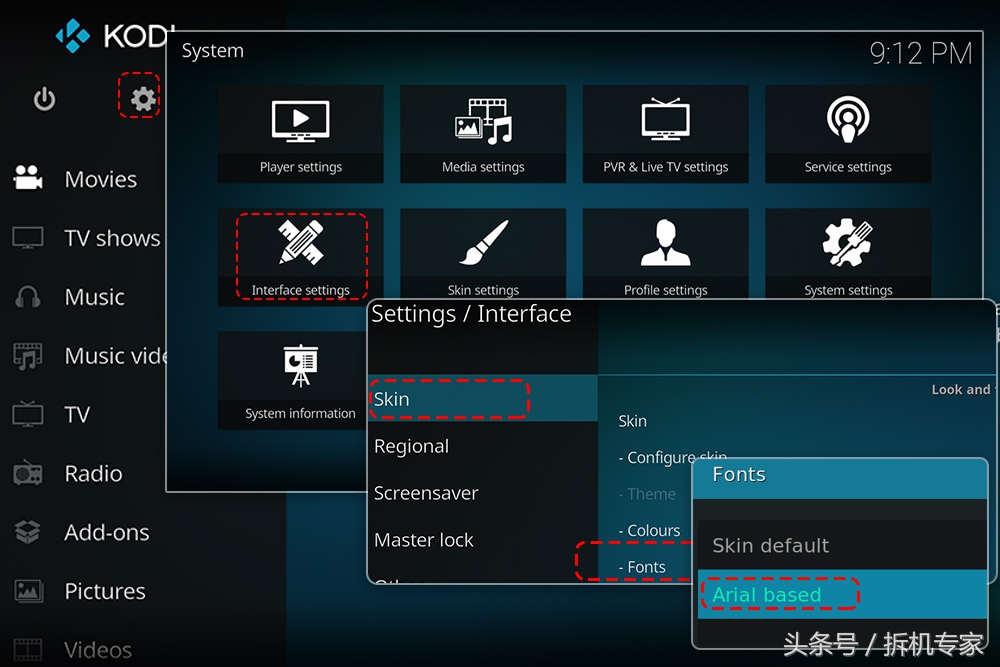Image resolution: width=1000 pixels, height=667 pixels.
Task: Click the Videos film icon
Action: (x=28, y=650)
